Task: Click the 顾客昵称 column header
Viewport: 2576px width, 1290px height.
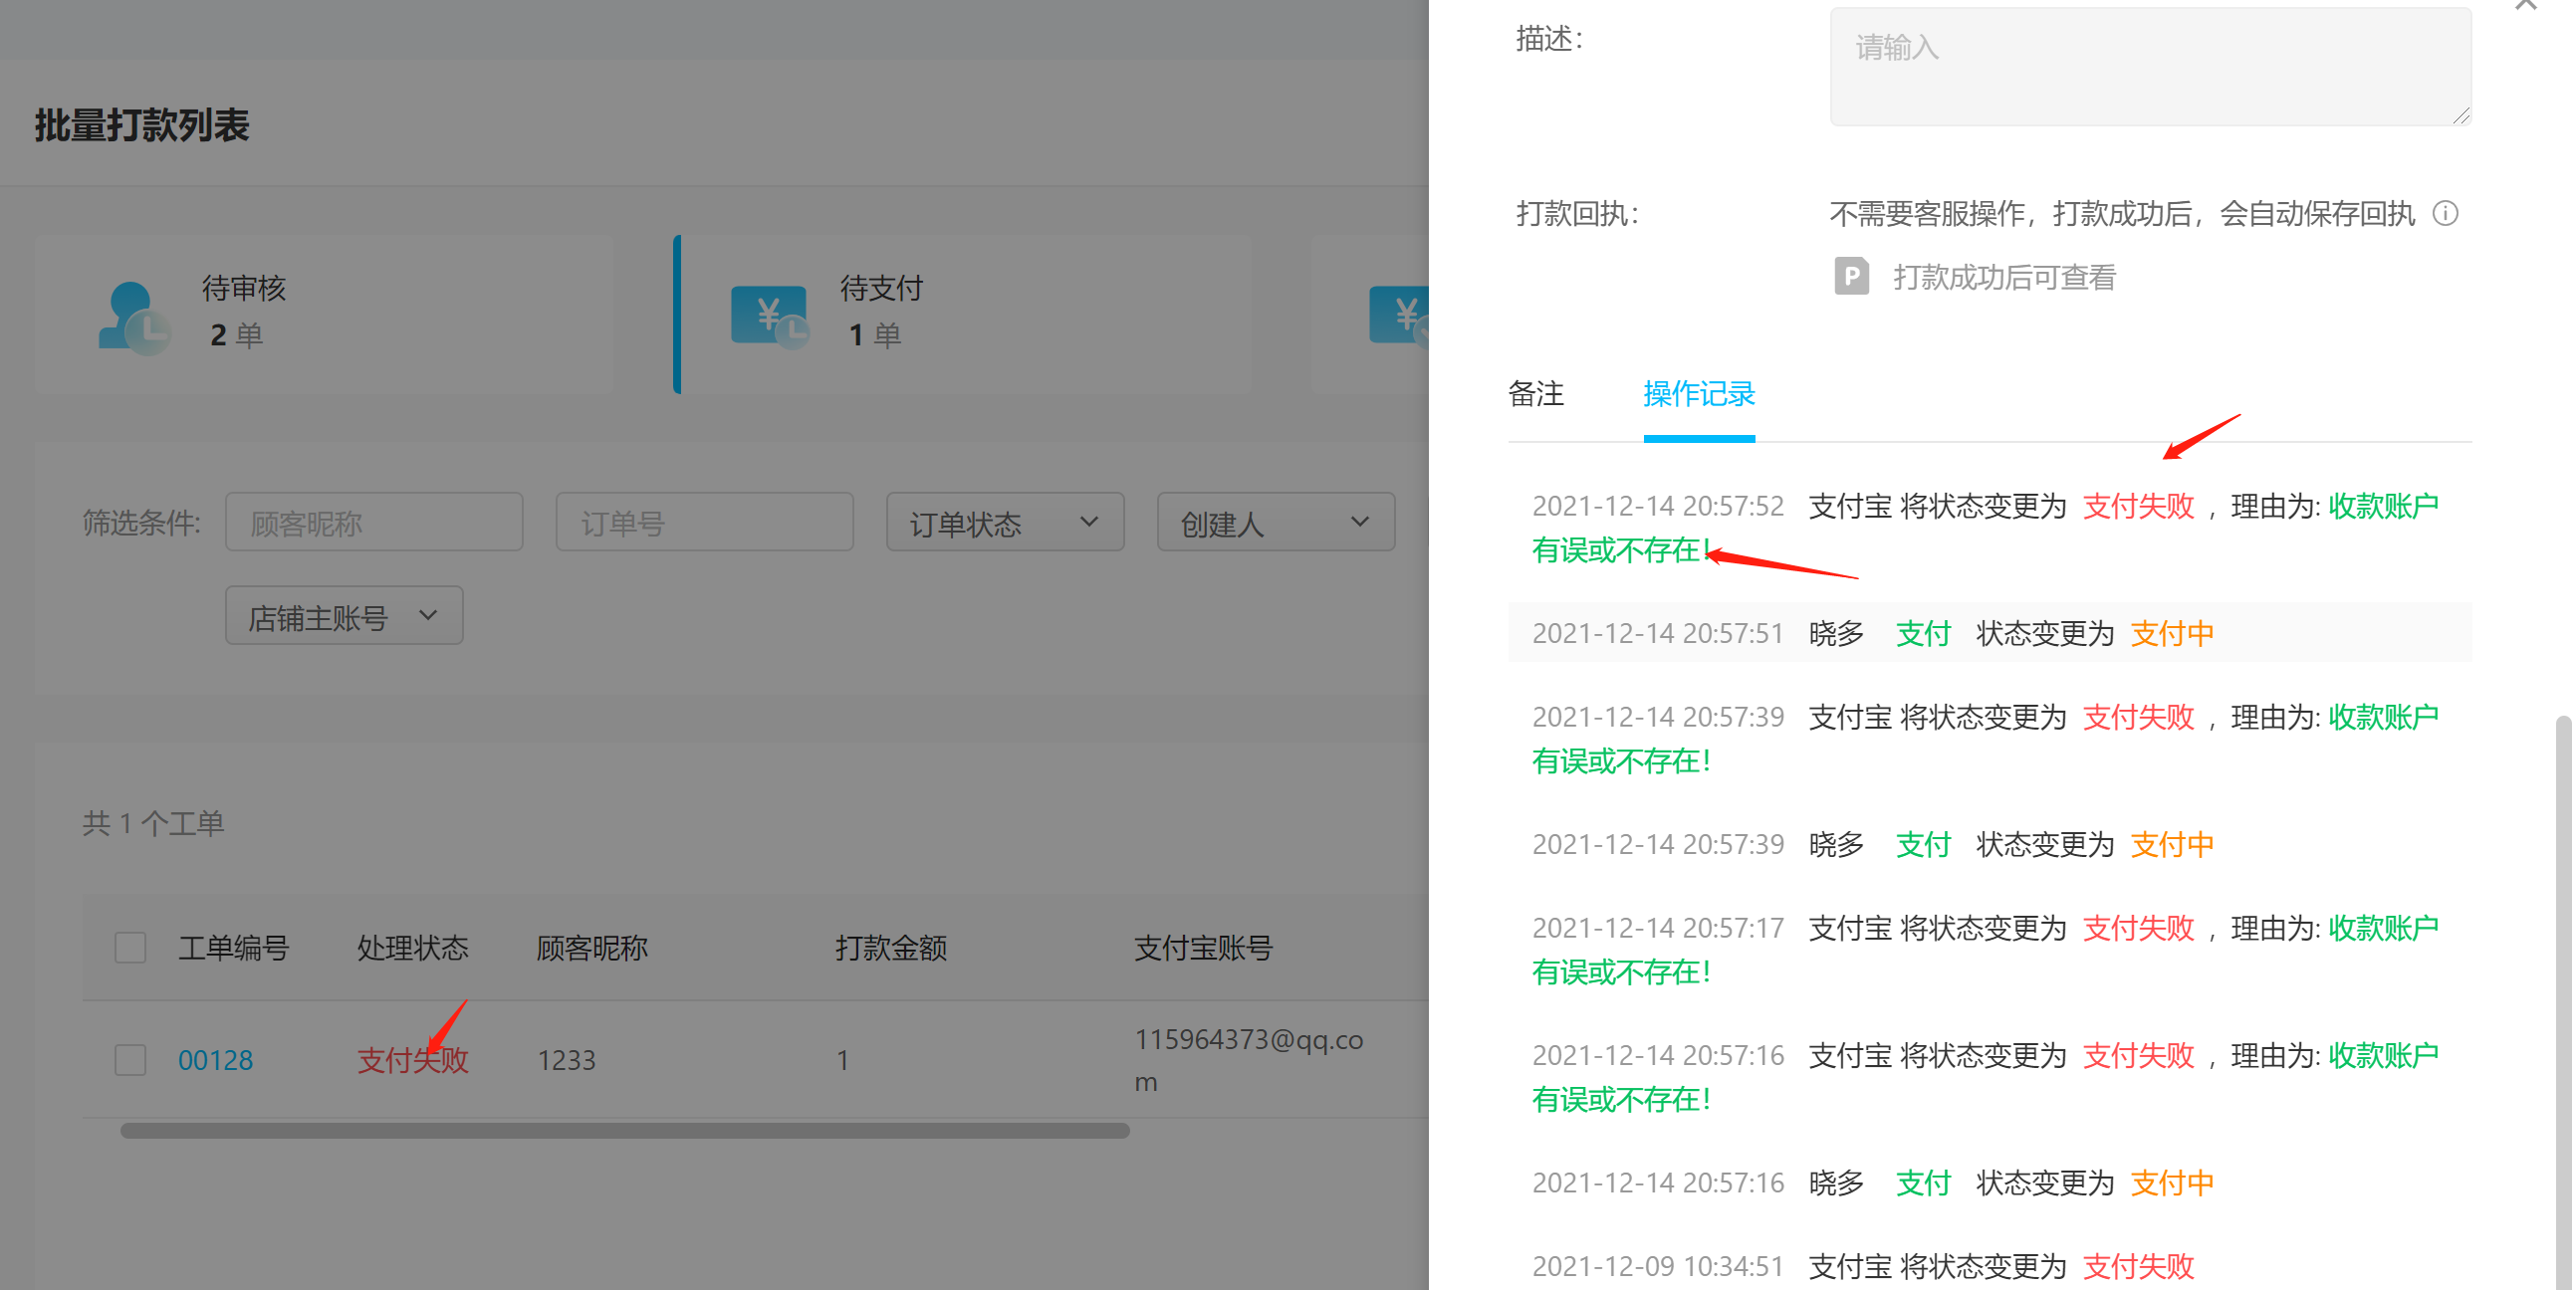Action: click(x=592, y=948)
